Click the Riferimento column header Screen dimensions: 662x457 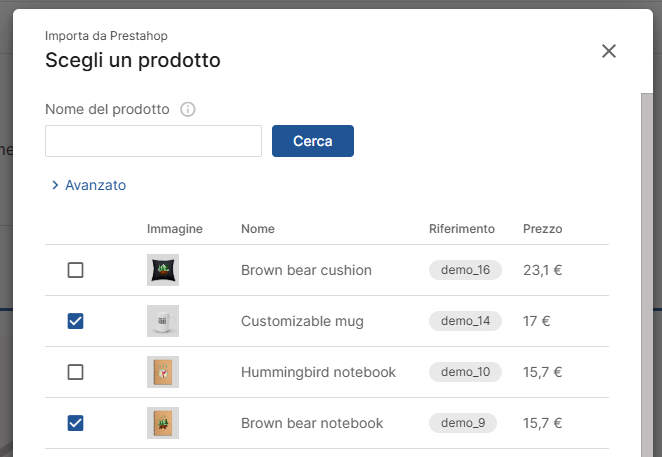click(461, 229)
